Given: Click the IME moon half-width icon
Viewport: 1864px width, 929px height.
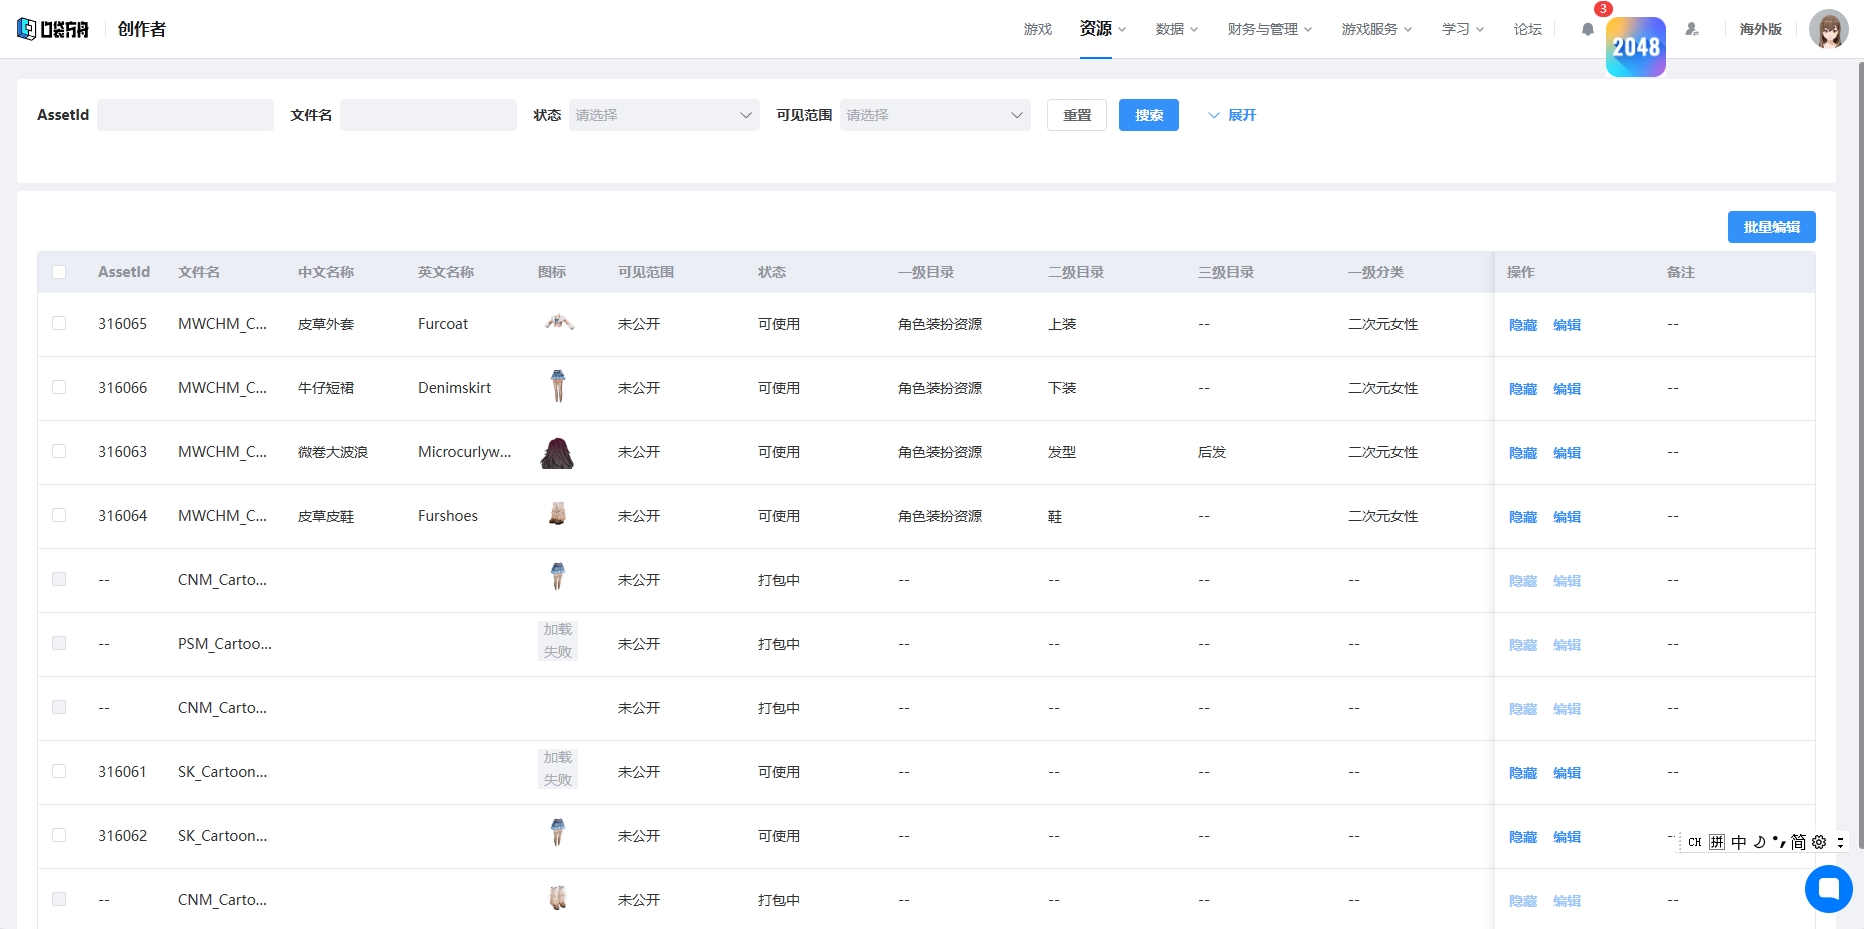Looking at the screenshot, I should click(1760, 842).
